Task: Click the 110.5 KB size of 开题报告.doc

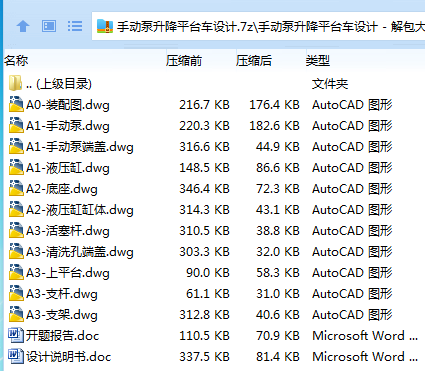Action: 204,336
